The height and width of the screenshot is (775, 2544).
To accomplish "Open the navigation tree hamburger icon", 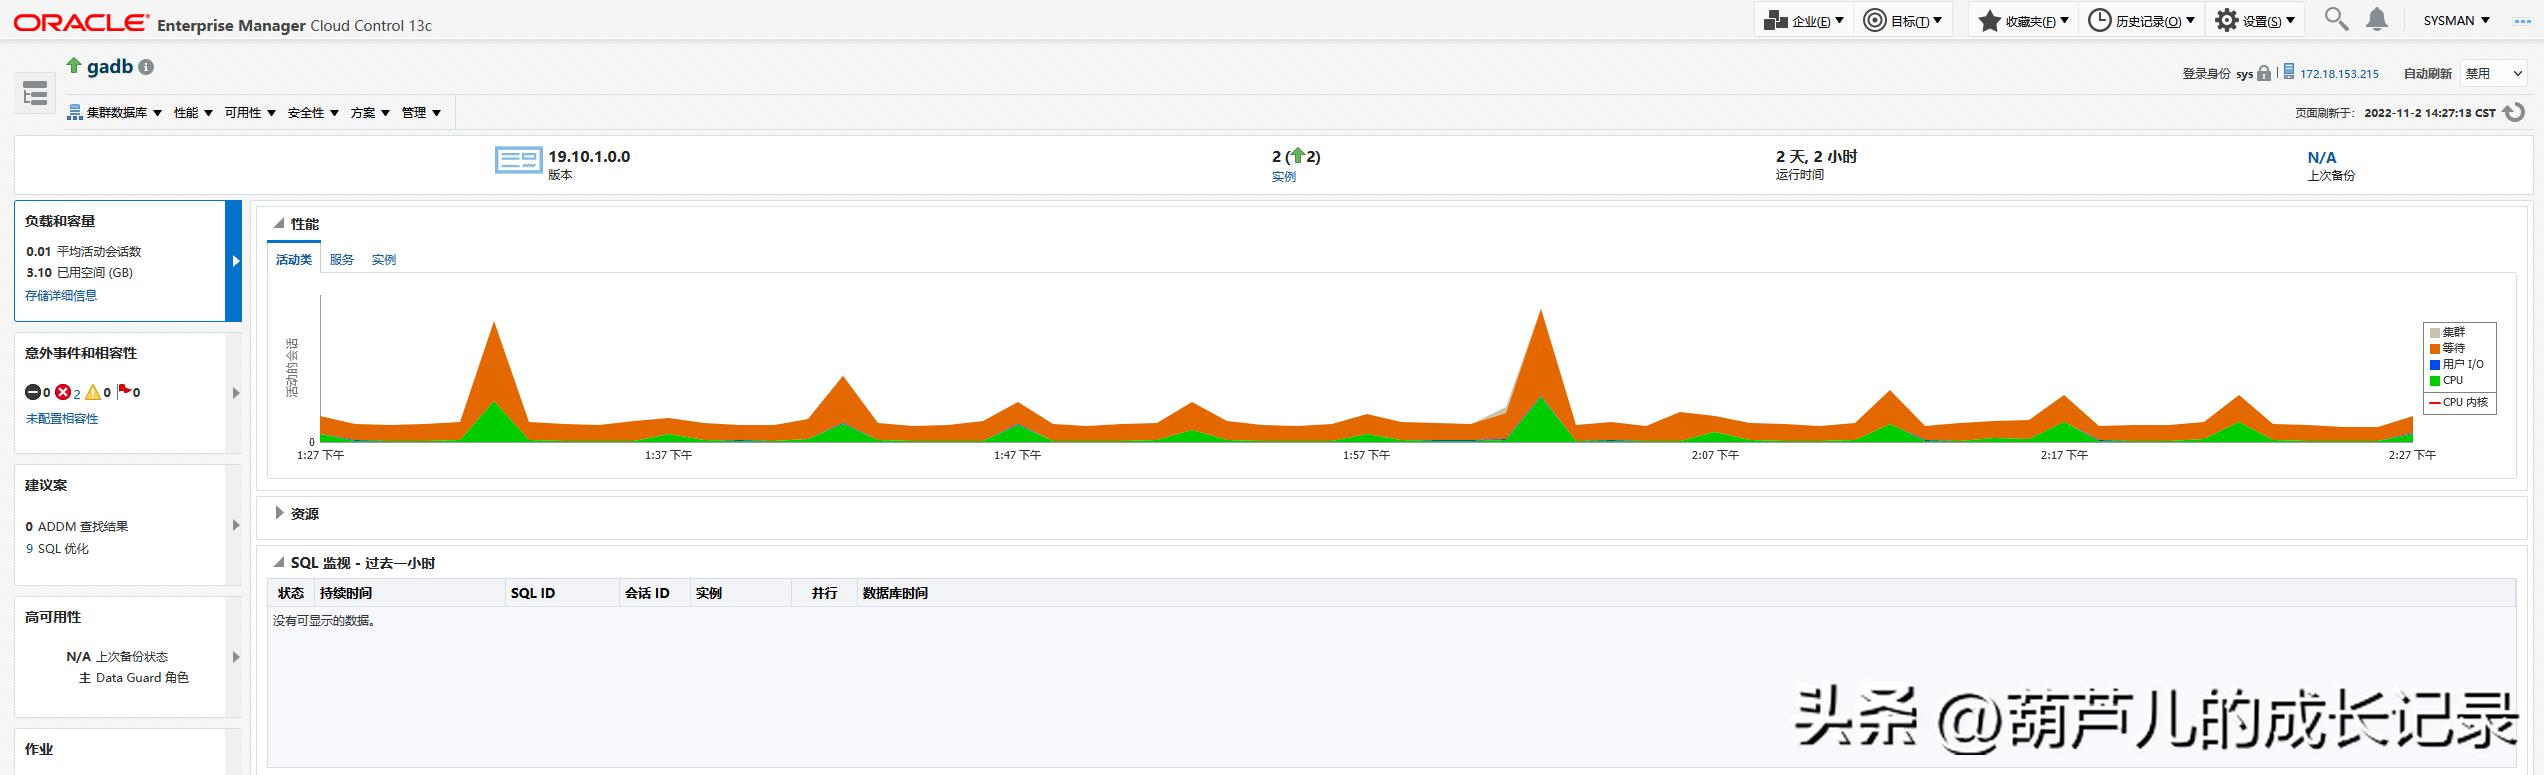I will tap(35, 93).
